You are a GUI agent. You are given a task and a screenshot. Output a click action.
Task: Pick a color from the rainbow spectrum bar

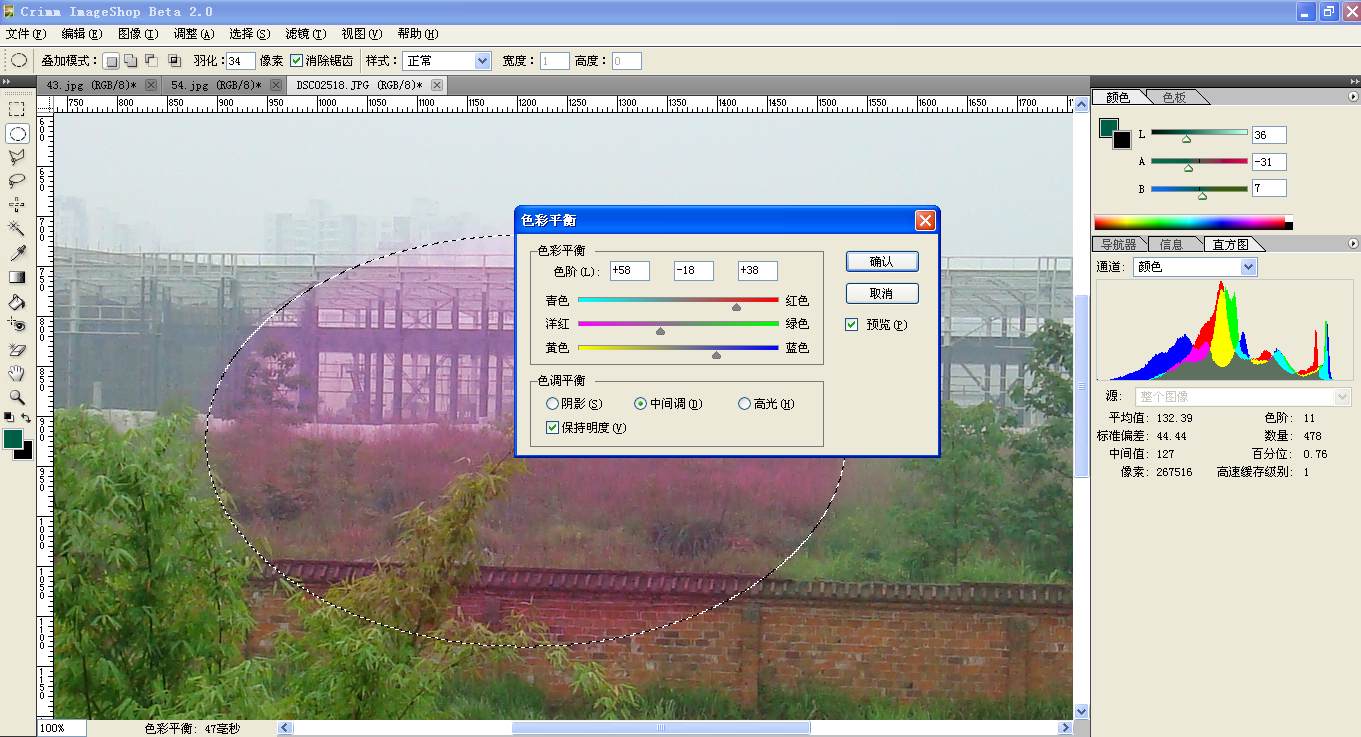[1193, 223]
